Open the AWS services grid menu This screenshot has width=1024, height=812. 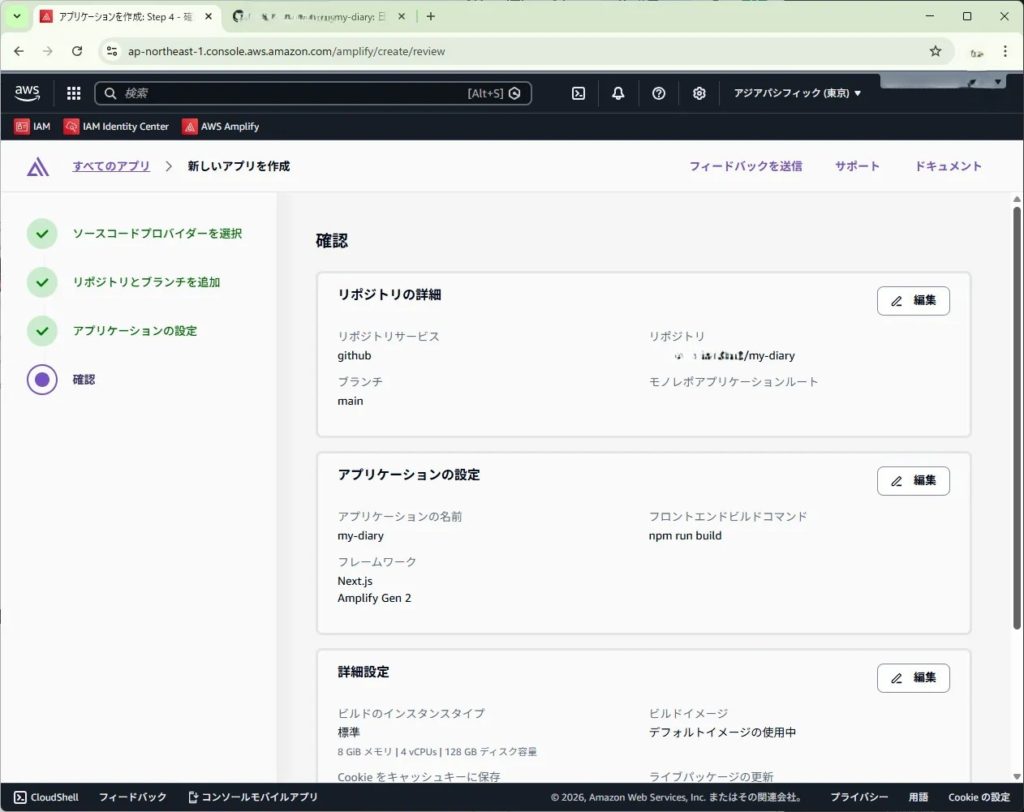73,93
